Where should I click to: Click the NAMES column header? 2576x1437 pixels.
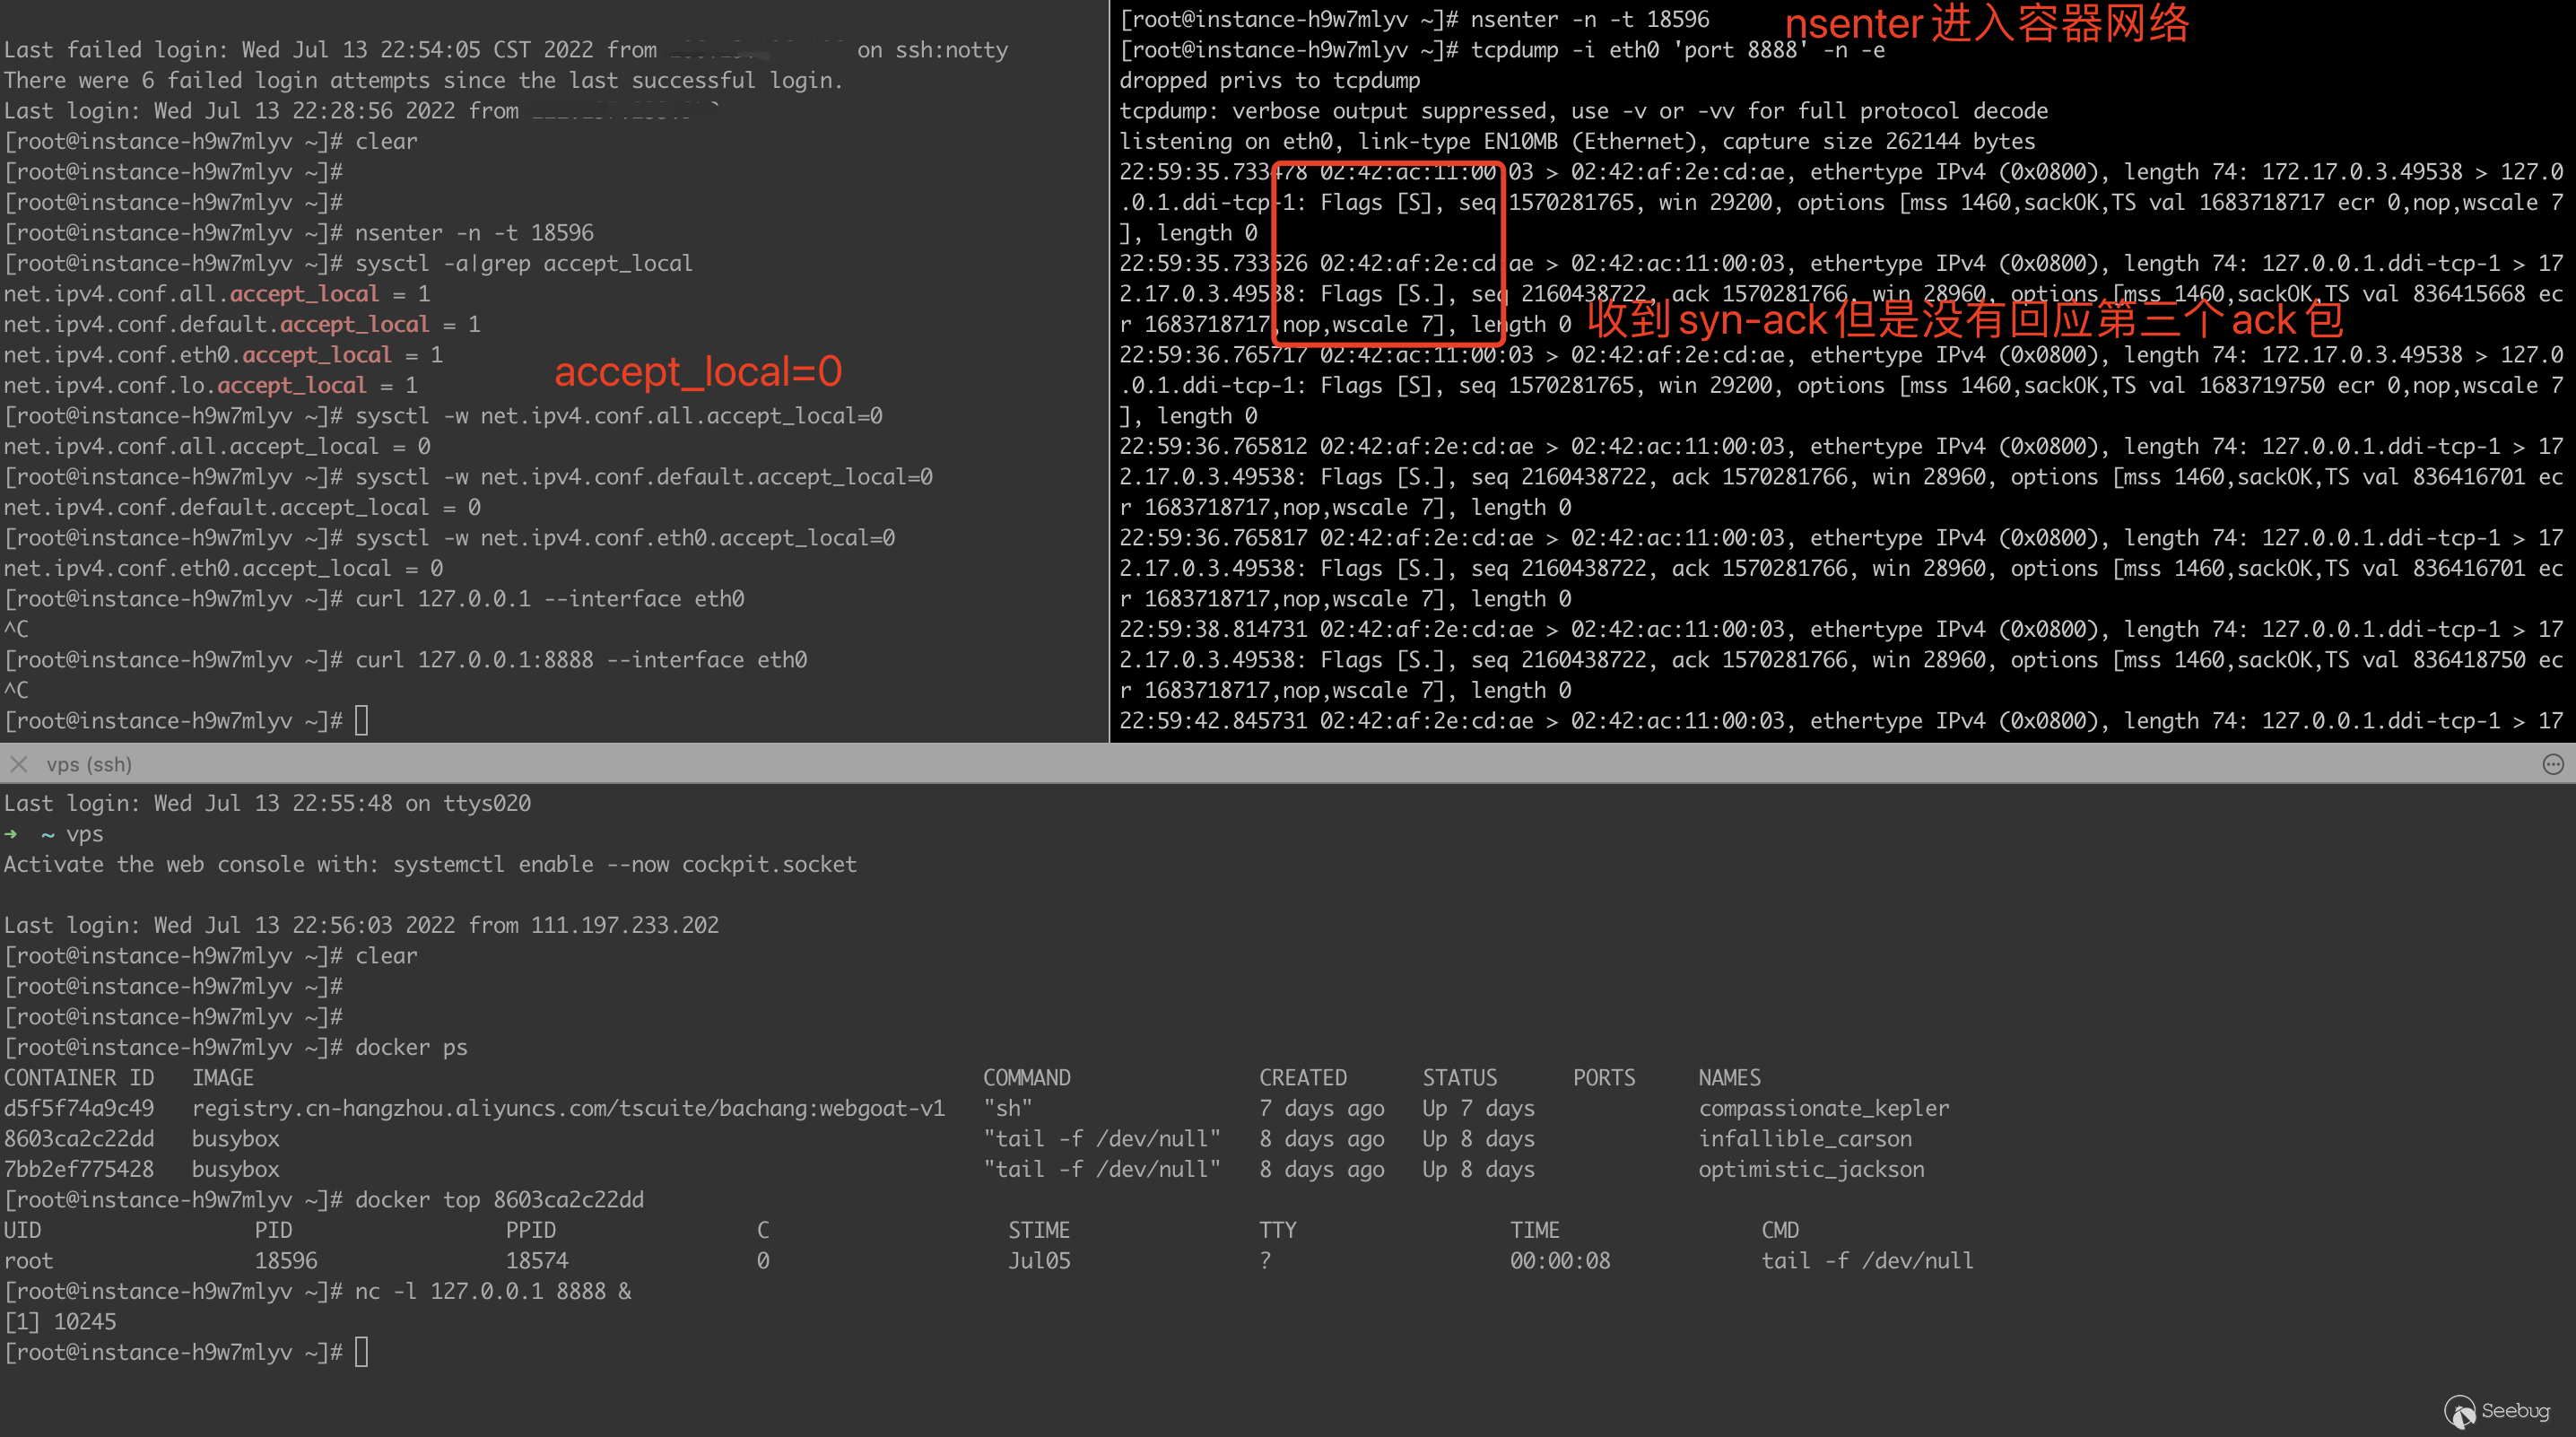1729,1077
